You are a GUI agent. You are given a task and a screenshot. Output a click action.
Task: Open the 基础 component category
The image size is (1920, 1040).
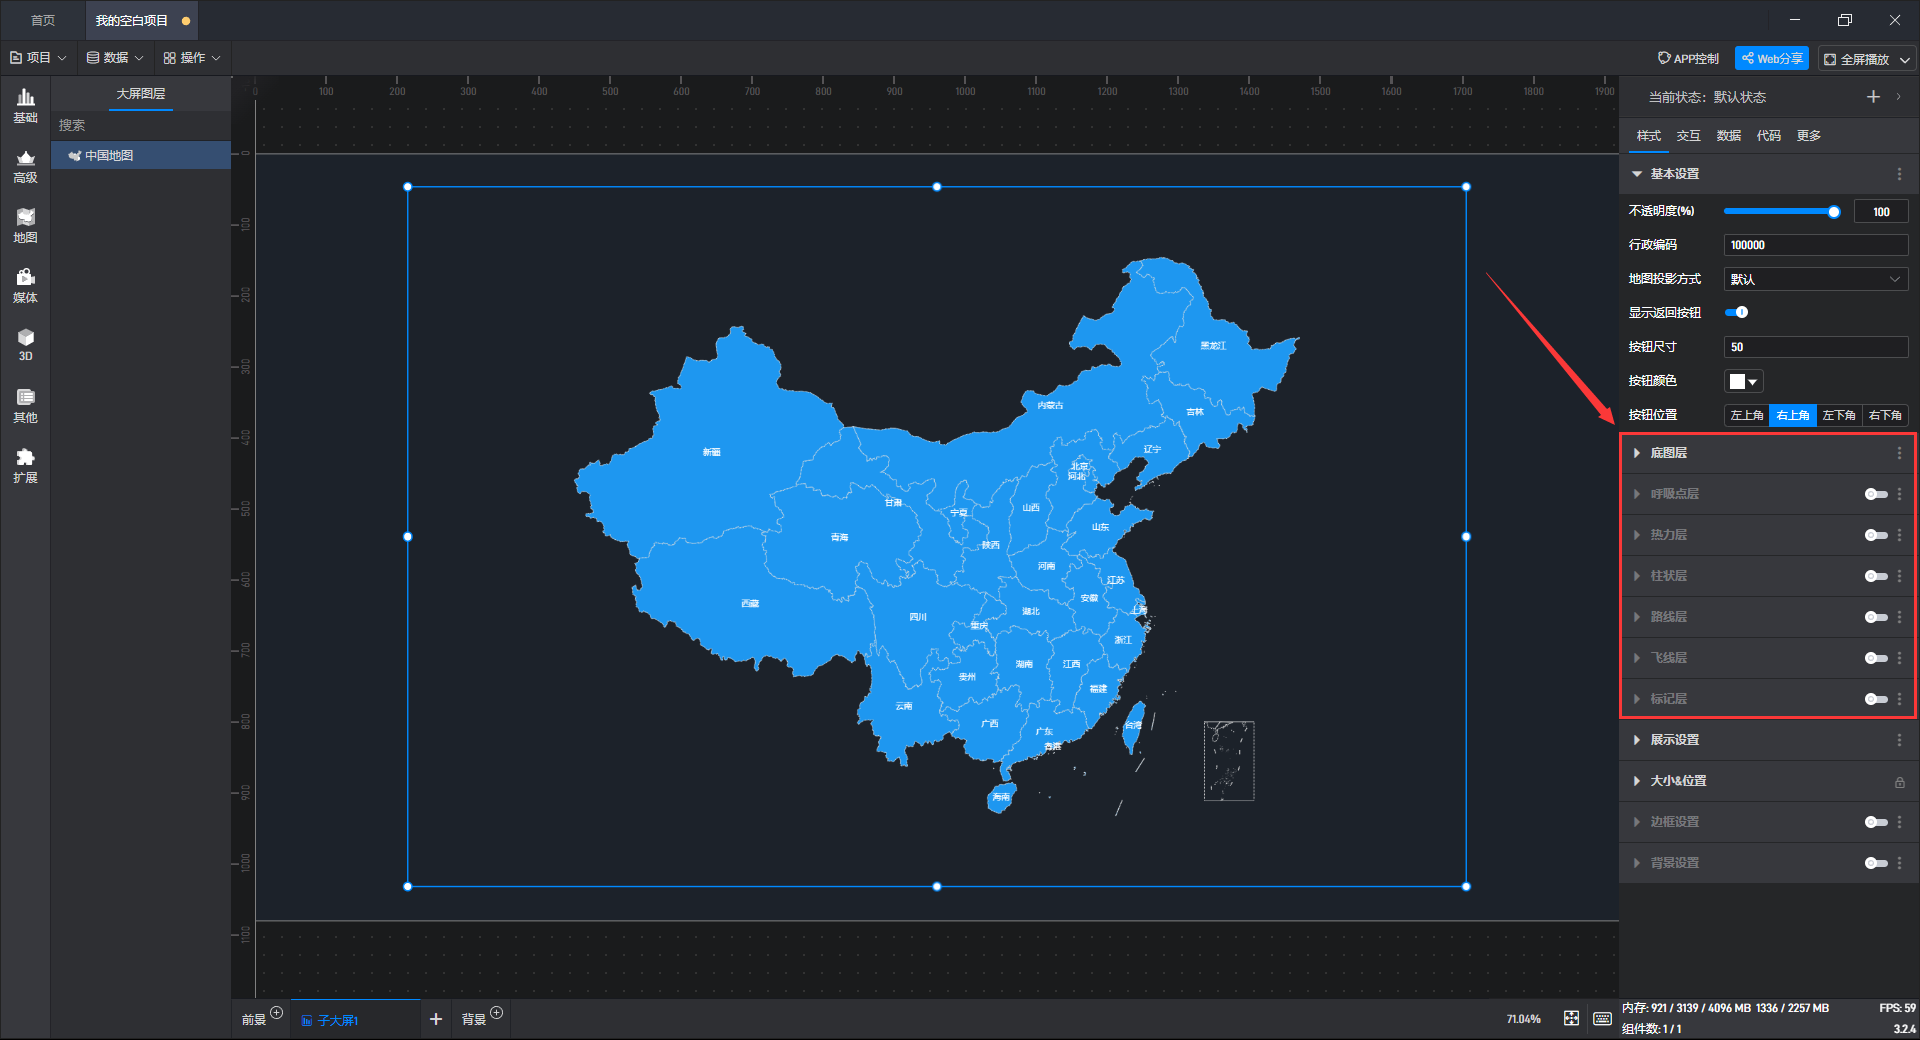(25, 106)
